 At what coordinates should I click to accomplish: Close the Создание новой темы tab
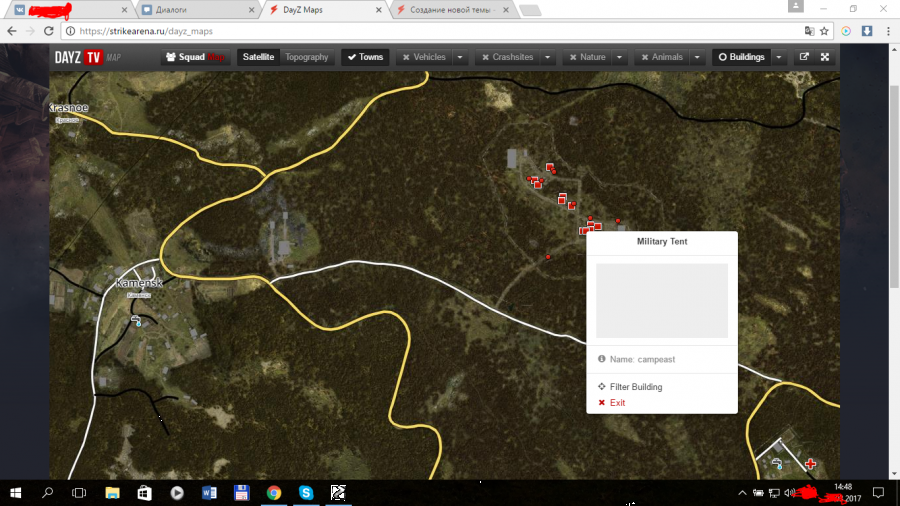(x=506, y=10)
